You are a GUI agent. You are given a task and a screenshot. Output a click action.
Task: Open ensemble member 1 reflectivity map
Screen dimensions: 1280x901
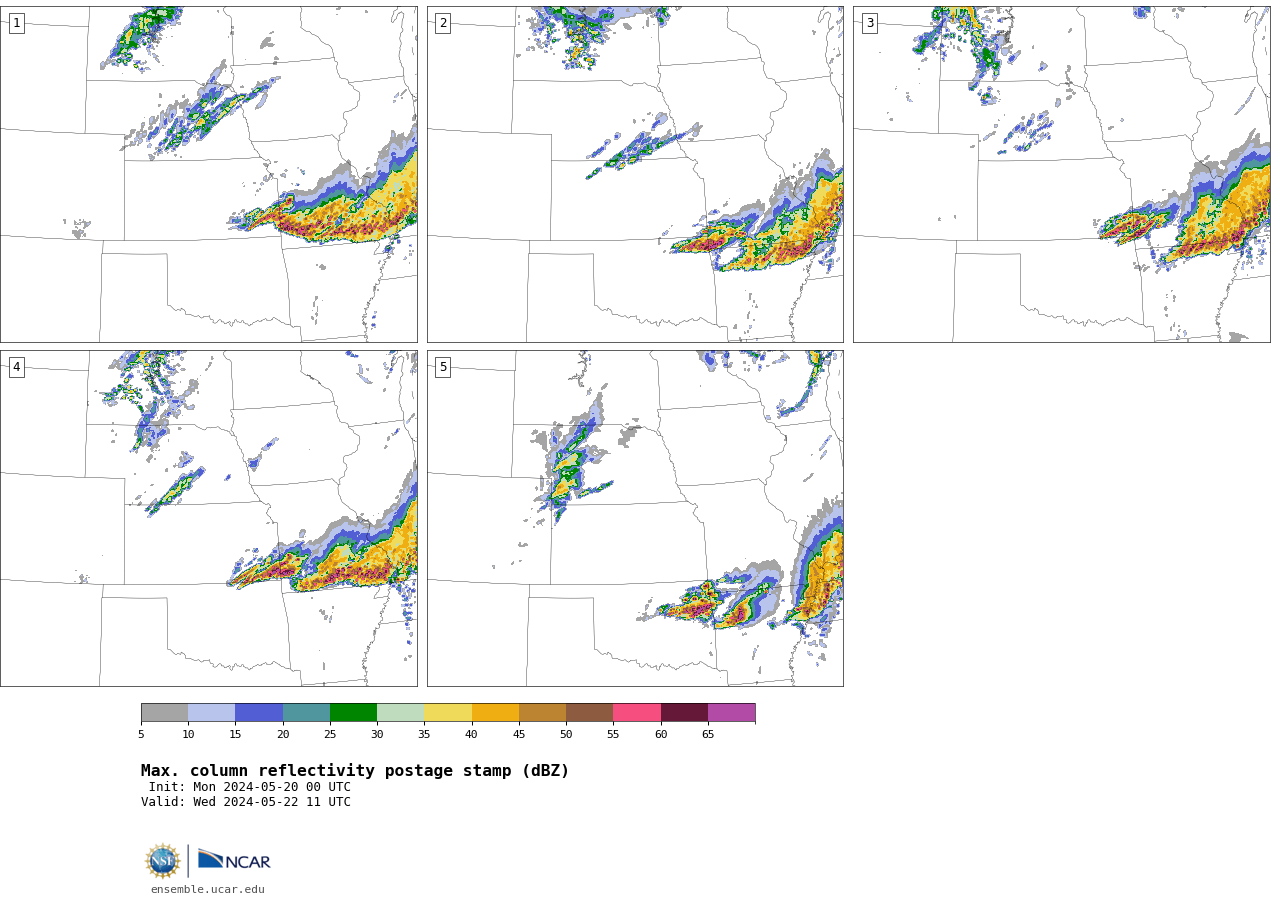(x=209, y=175)
